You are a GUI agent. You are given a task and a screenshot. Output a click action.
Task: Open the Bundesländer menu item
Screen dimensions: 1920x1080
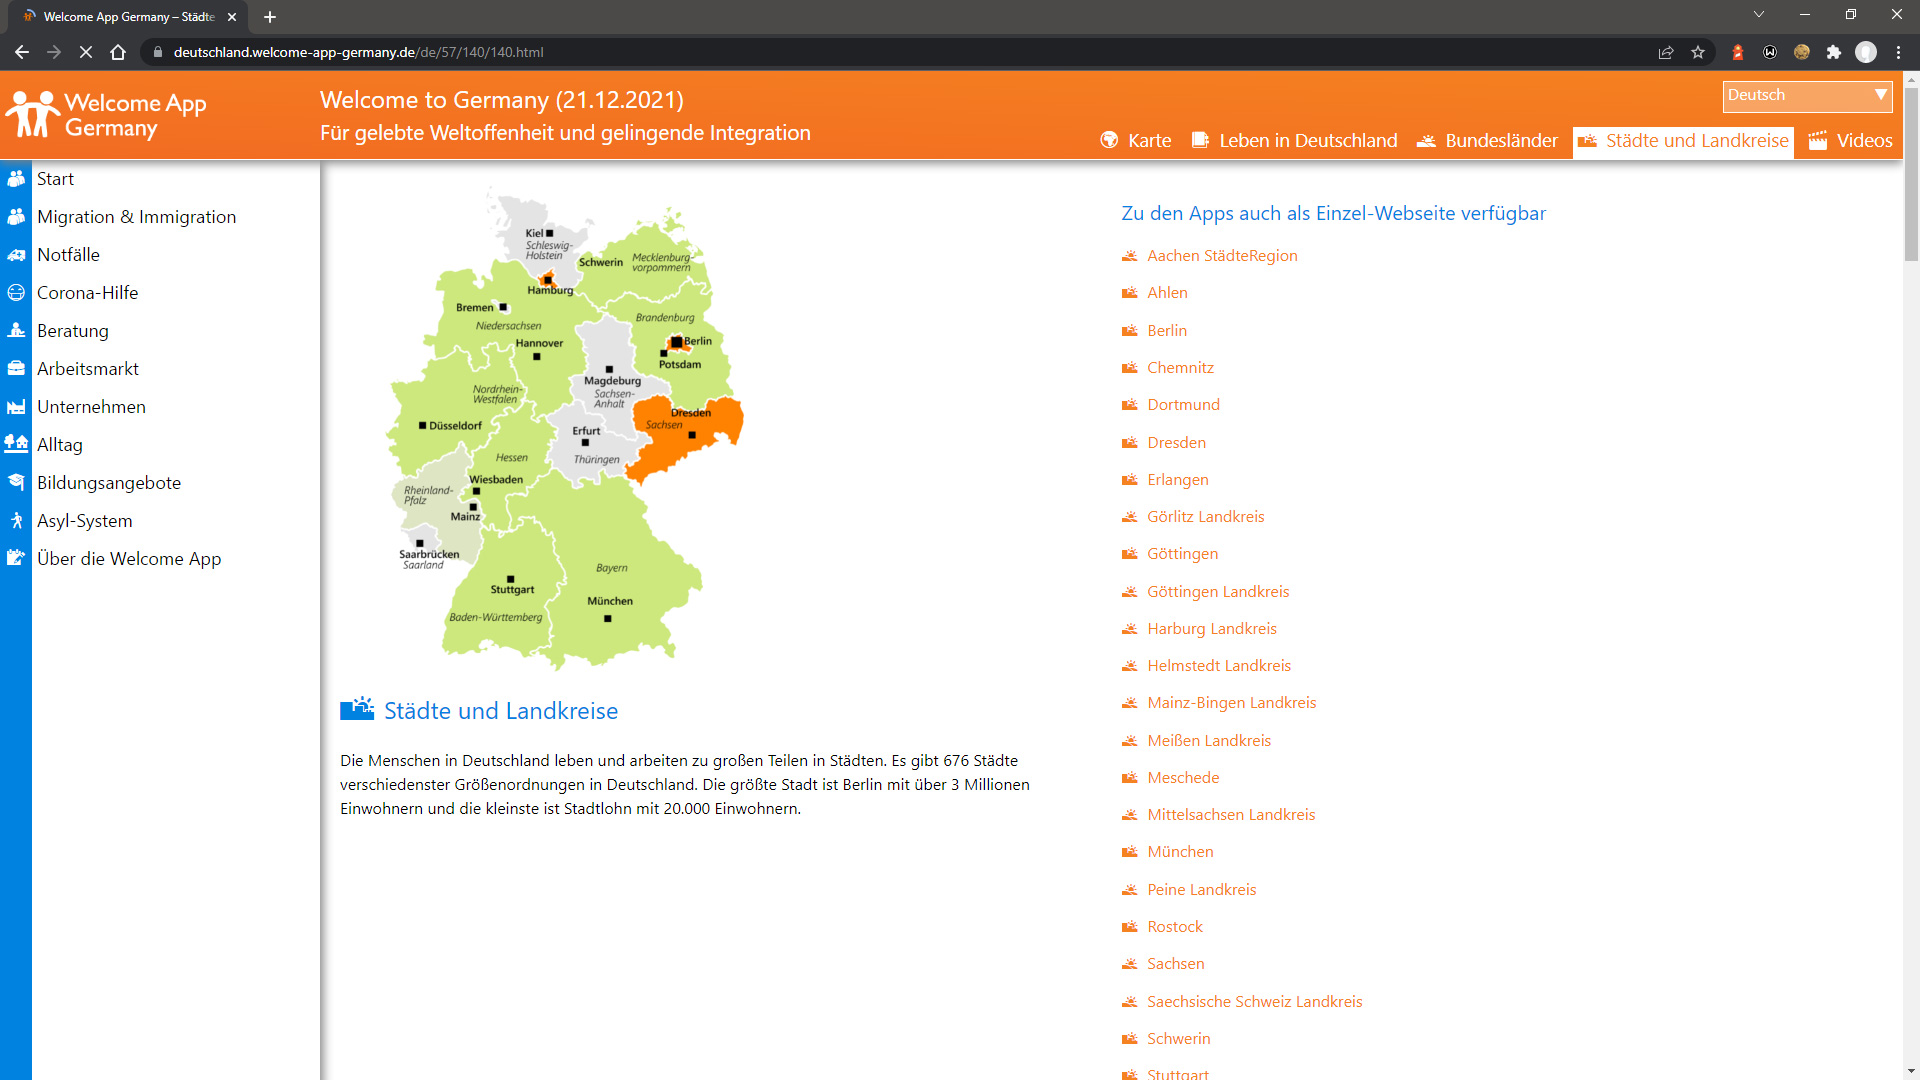pos(1487,141)
